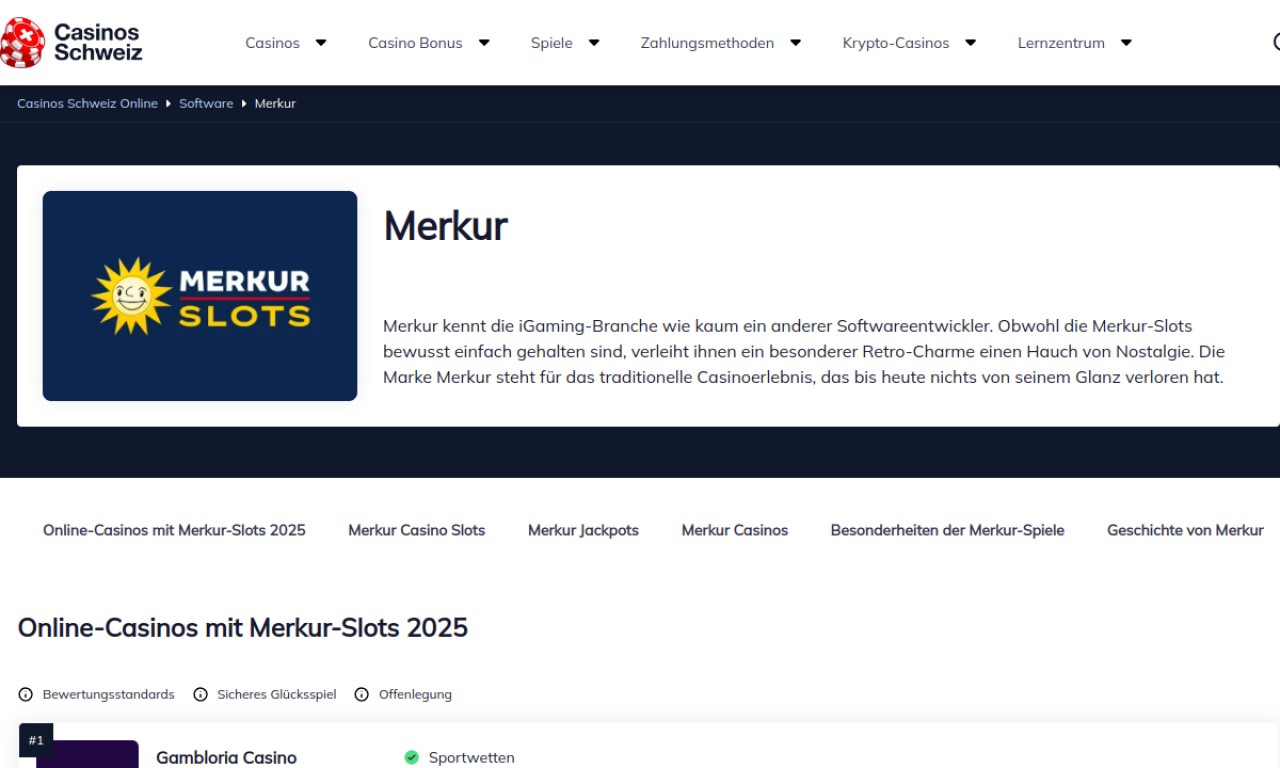
Task: Open the Offenlegung link
Action: [x=415, y=694]
